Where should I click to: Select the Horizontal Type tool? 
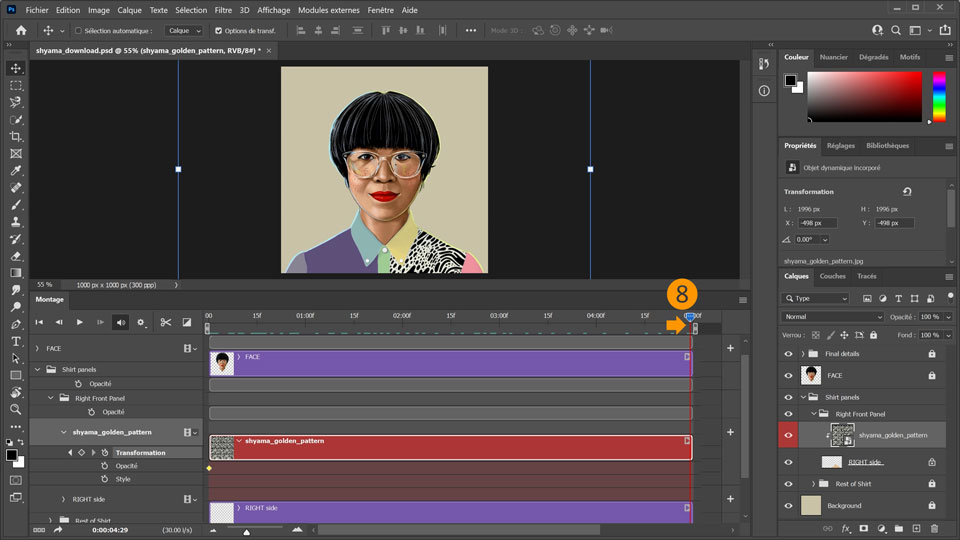(16, 341)
